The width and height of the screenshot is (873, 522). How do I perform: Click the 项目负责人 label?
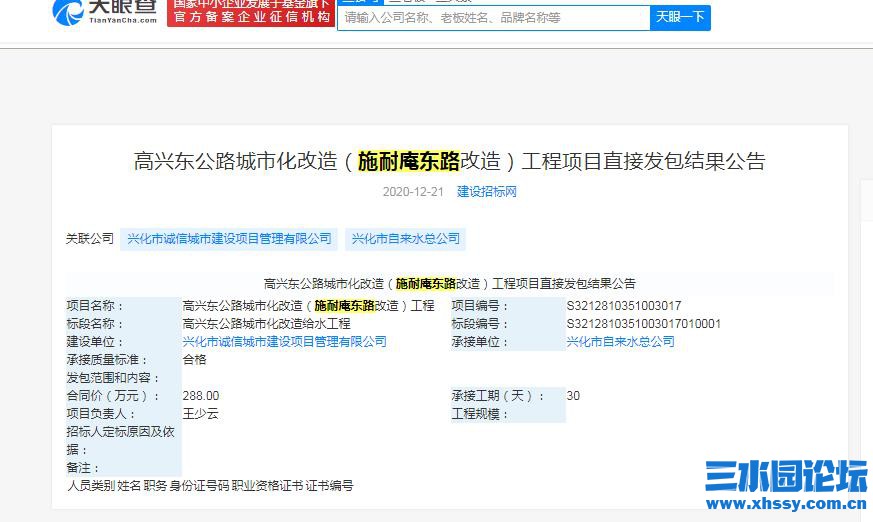coord(101,414)
